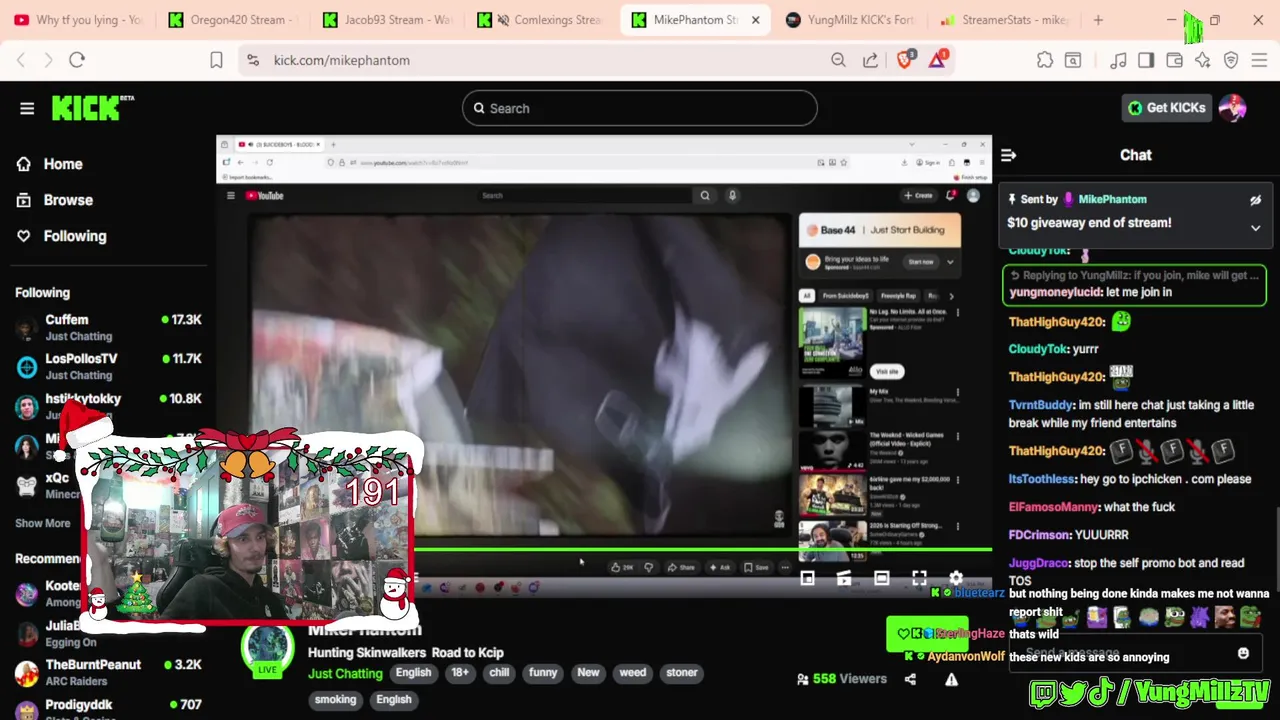Open the site settings icon beside the URL

click(x=253, y=60)
